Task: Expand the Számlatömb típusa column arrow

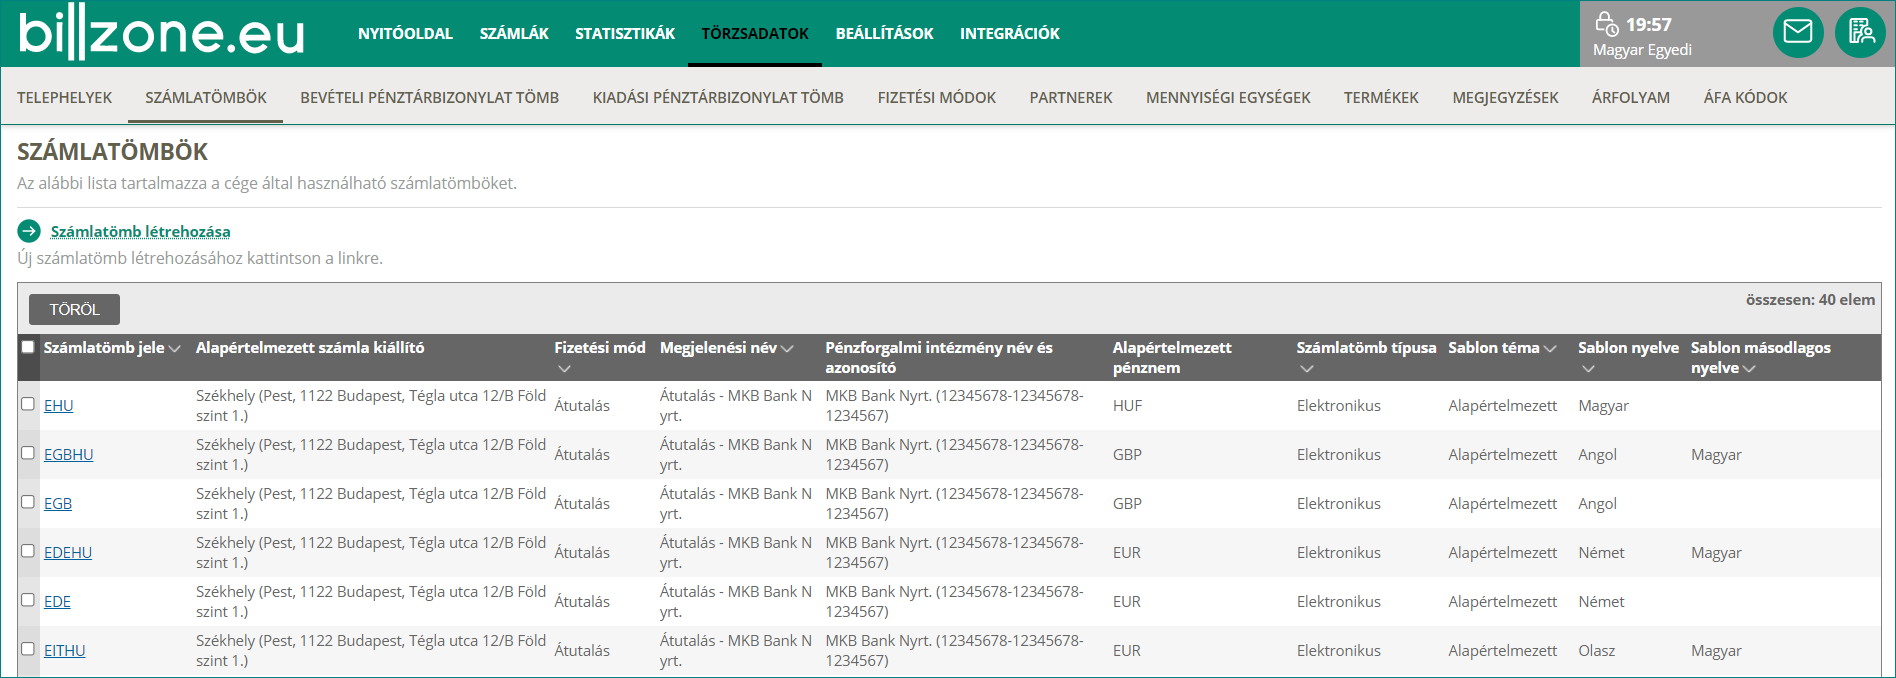Action: coord(1307,369)
